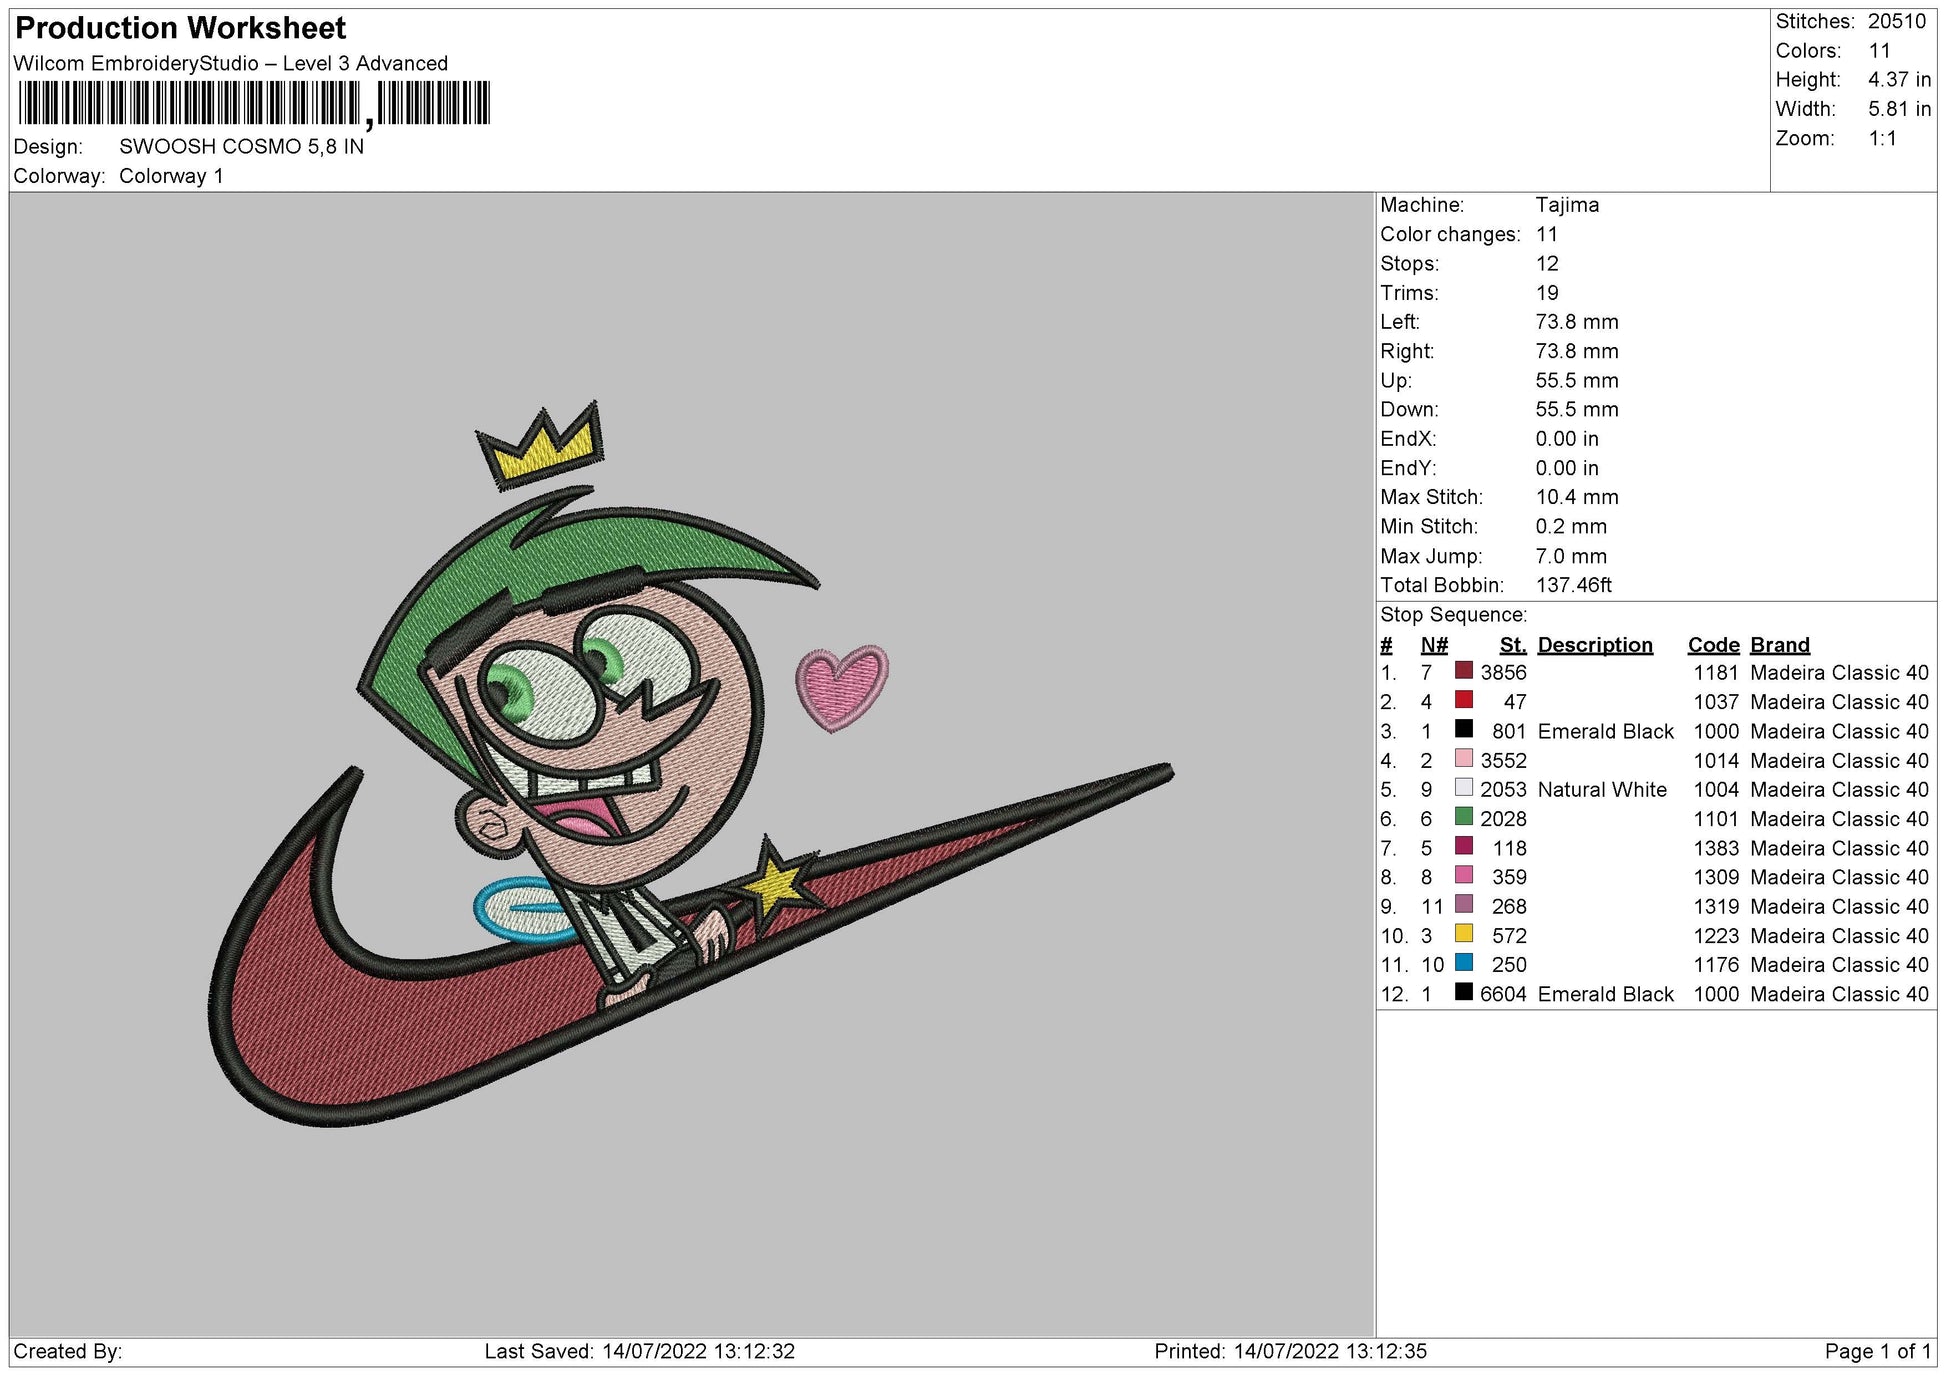The height and width of the screenshot is (1375, 1946).
Task: Click the bright red swatch in row 2
Action: (1464, 700)
